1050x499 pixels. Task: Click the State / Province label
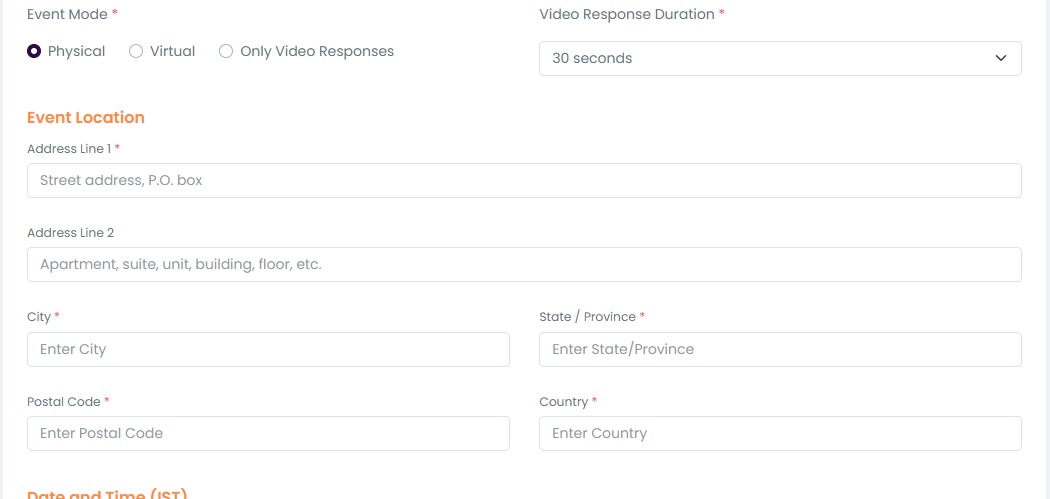pyautogui.click(x=587, y=317)
